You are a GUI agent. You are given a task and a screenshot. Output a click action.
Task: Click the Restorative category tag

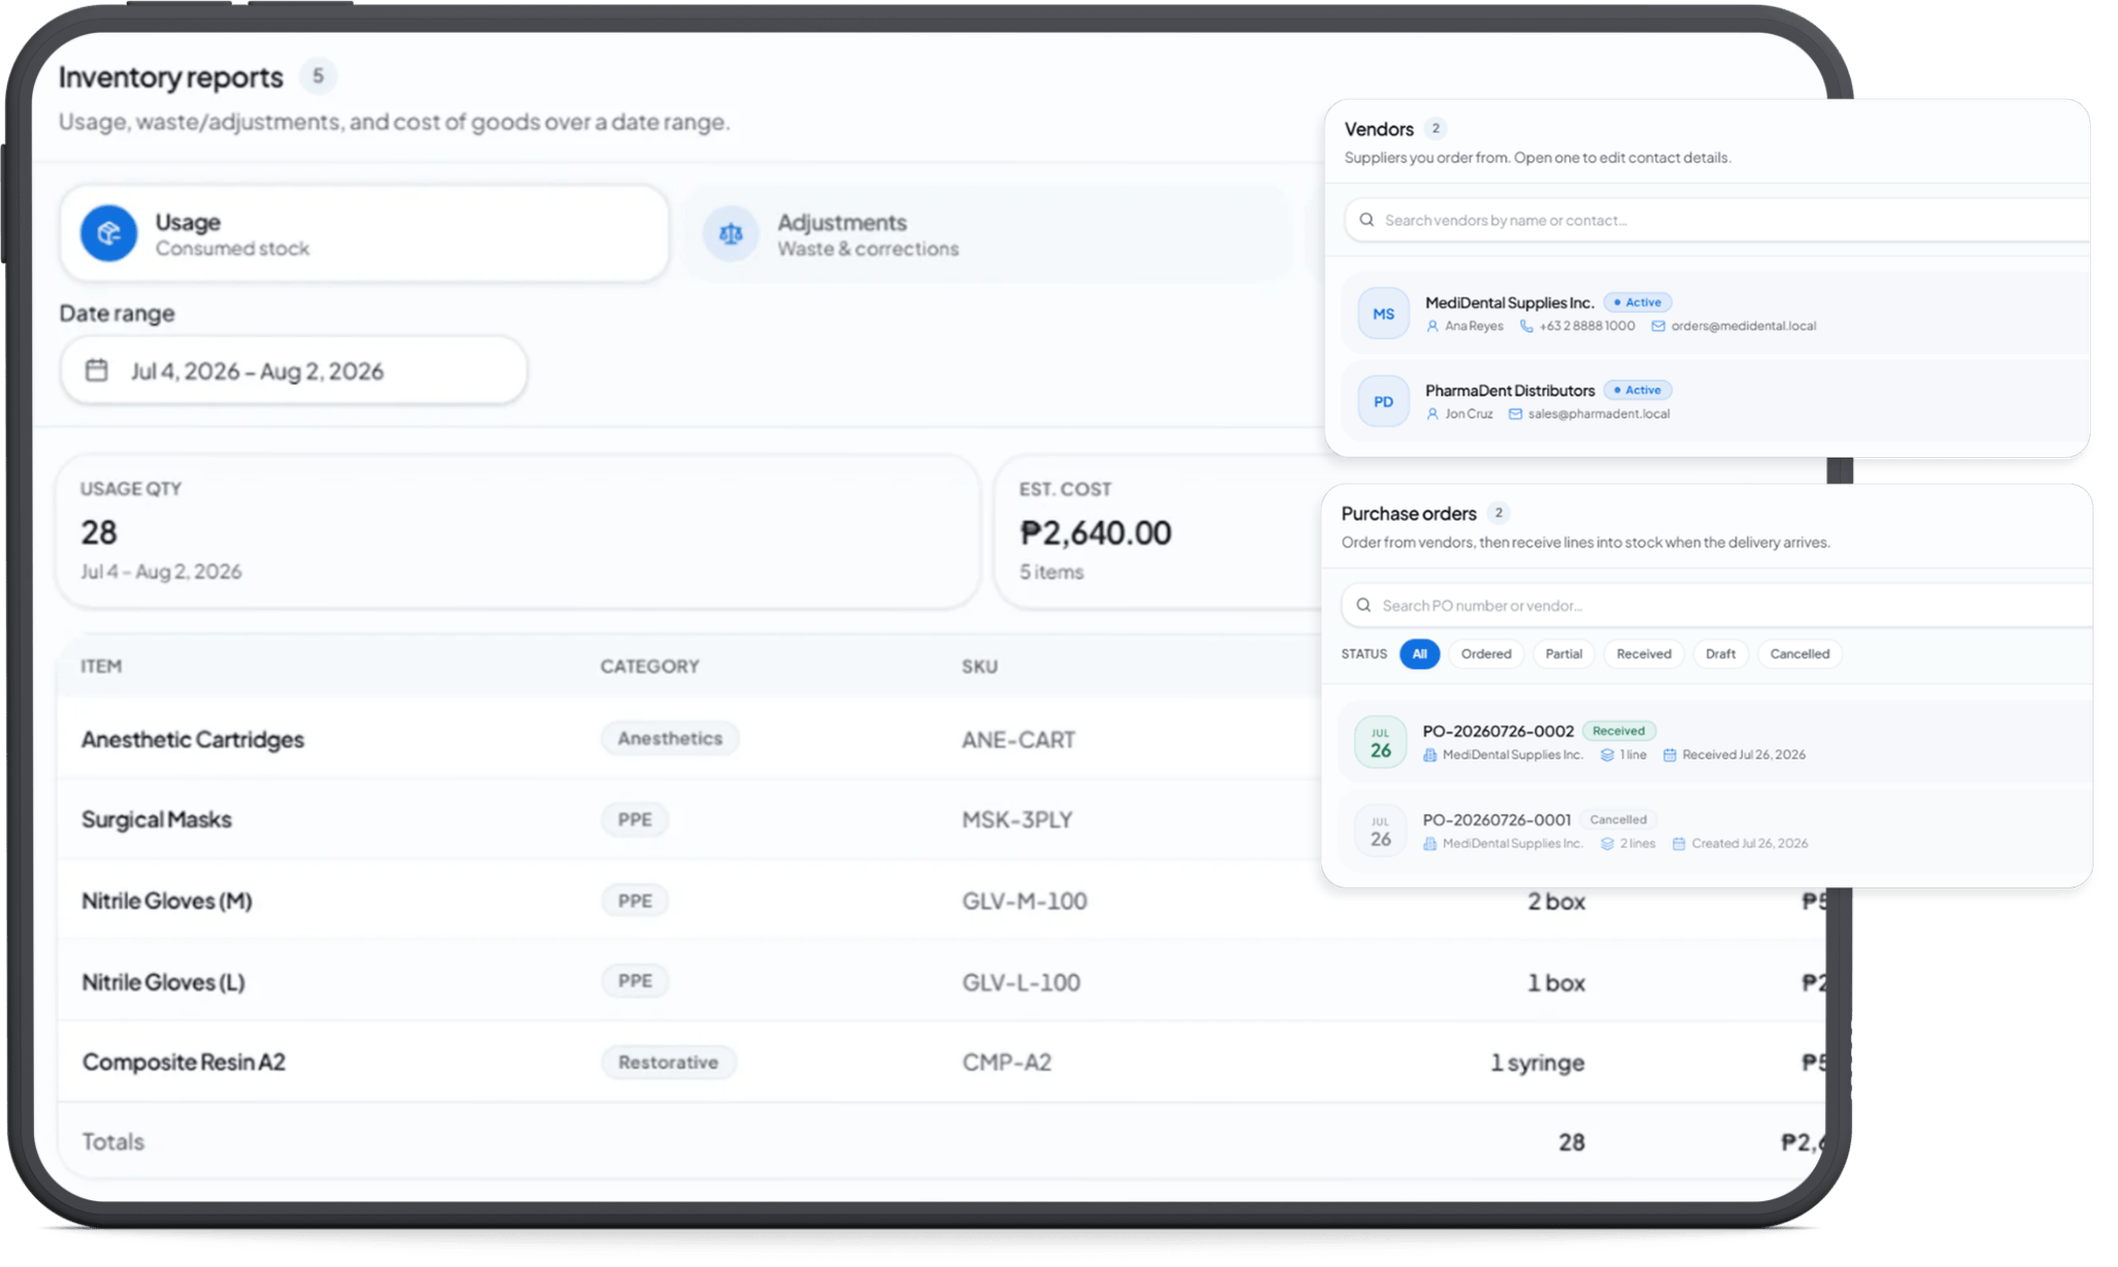(668, 1062)
